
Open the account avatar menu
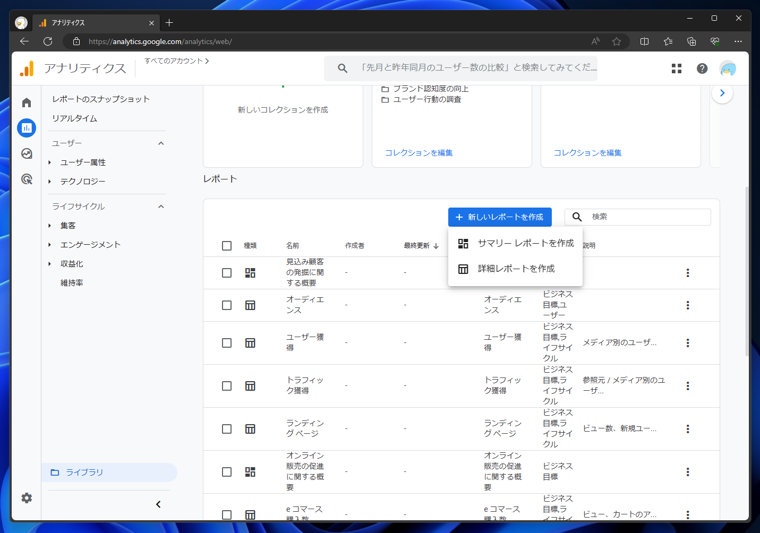point(728,69)
